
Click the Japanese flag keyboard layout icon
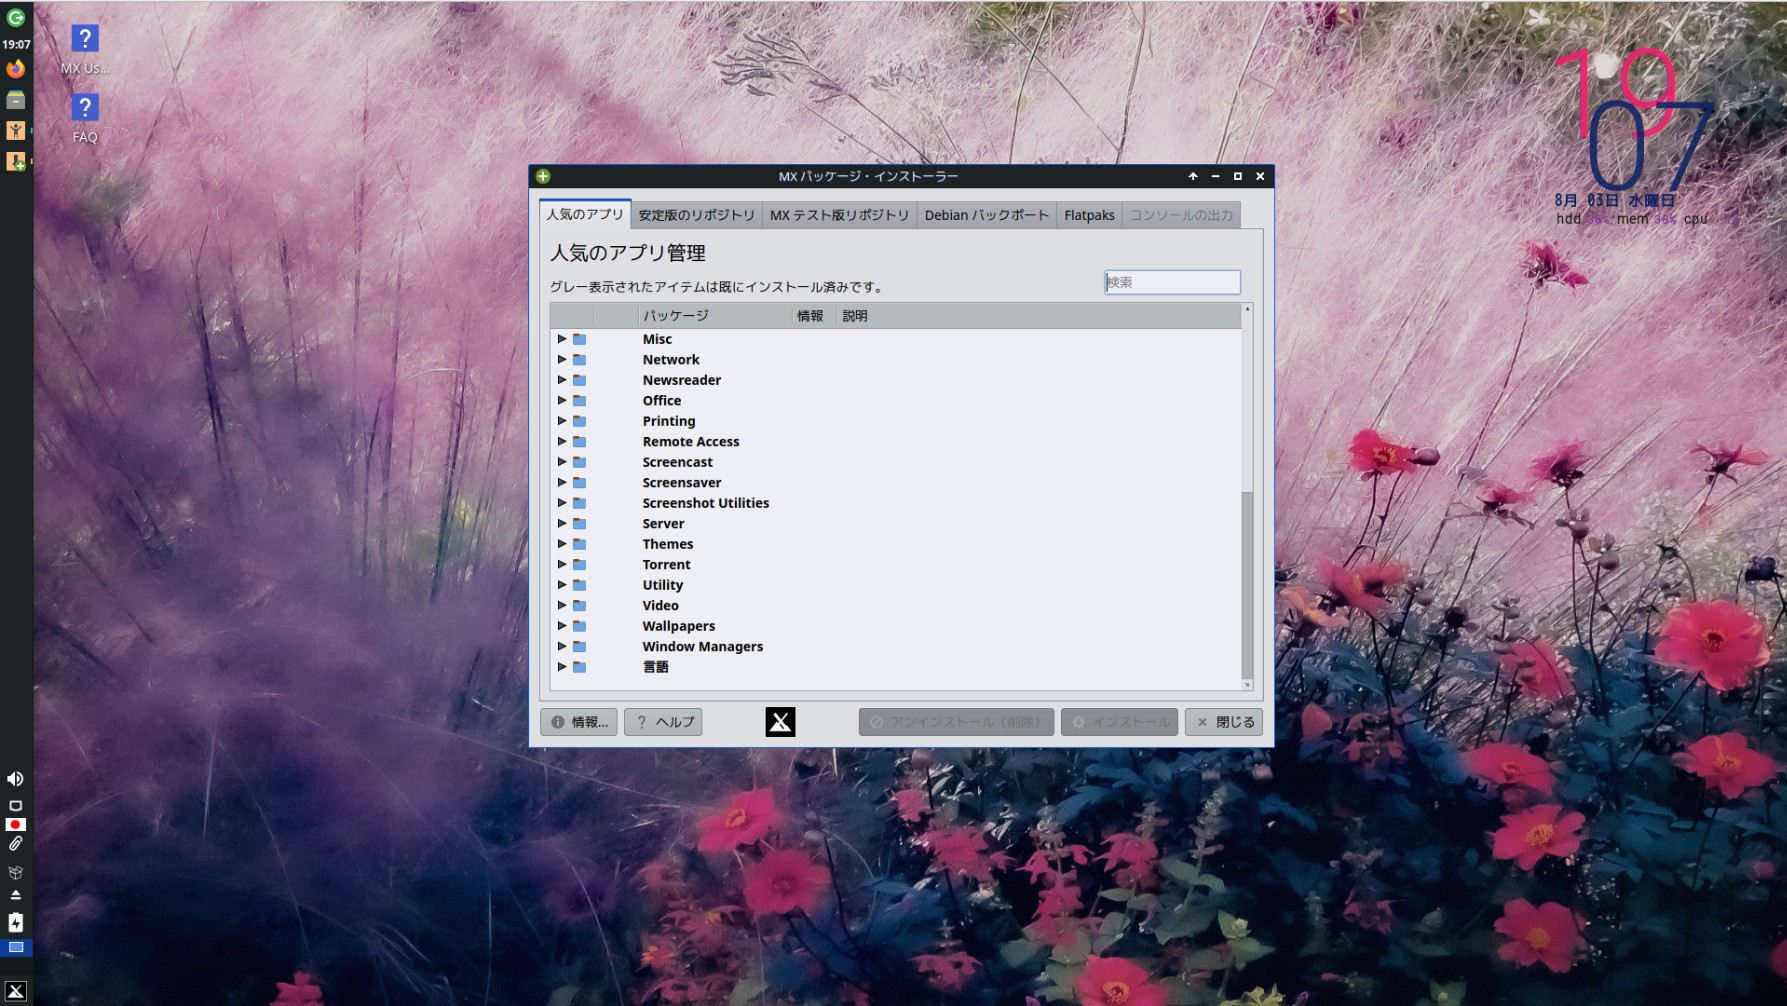[16, 825]
